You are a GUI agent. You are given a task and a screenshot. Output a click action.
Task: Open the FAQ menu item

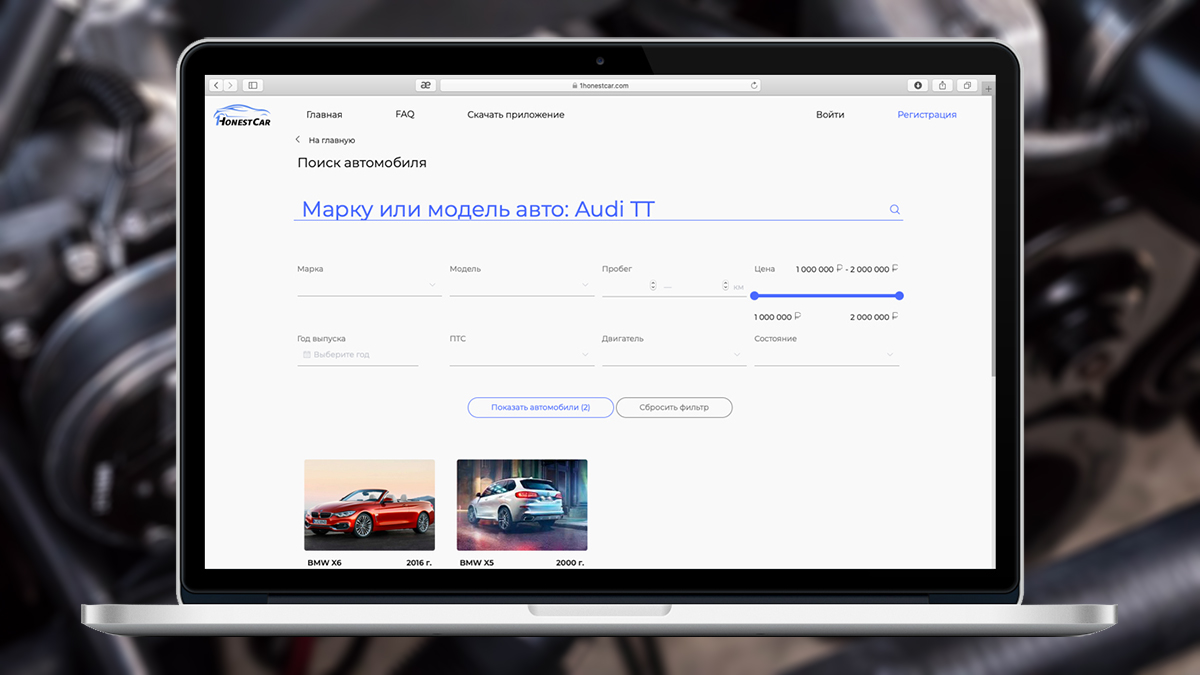(x=405, y=114)
